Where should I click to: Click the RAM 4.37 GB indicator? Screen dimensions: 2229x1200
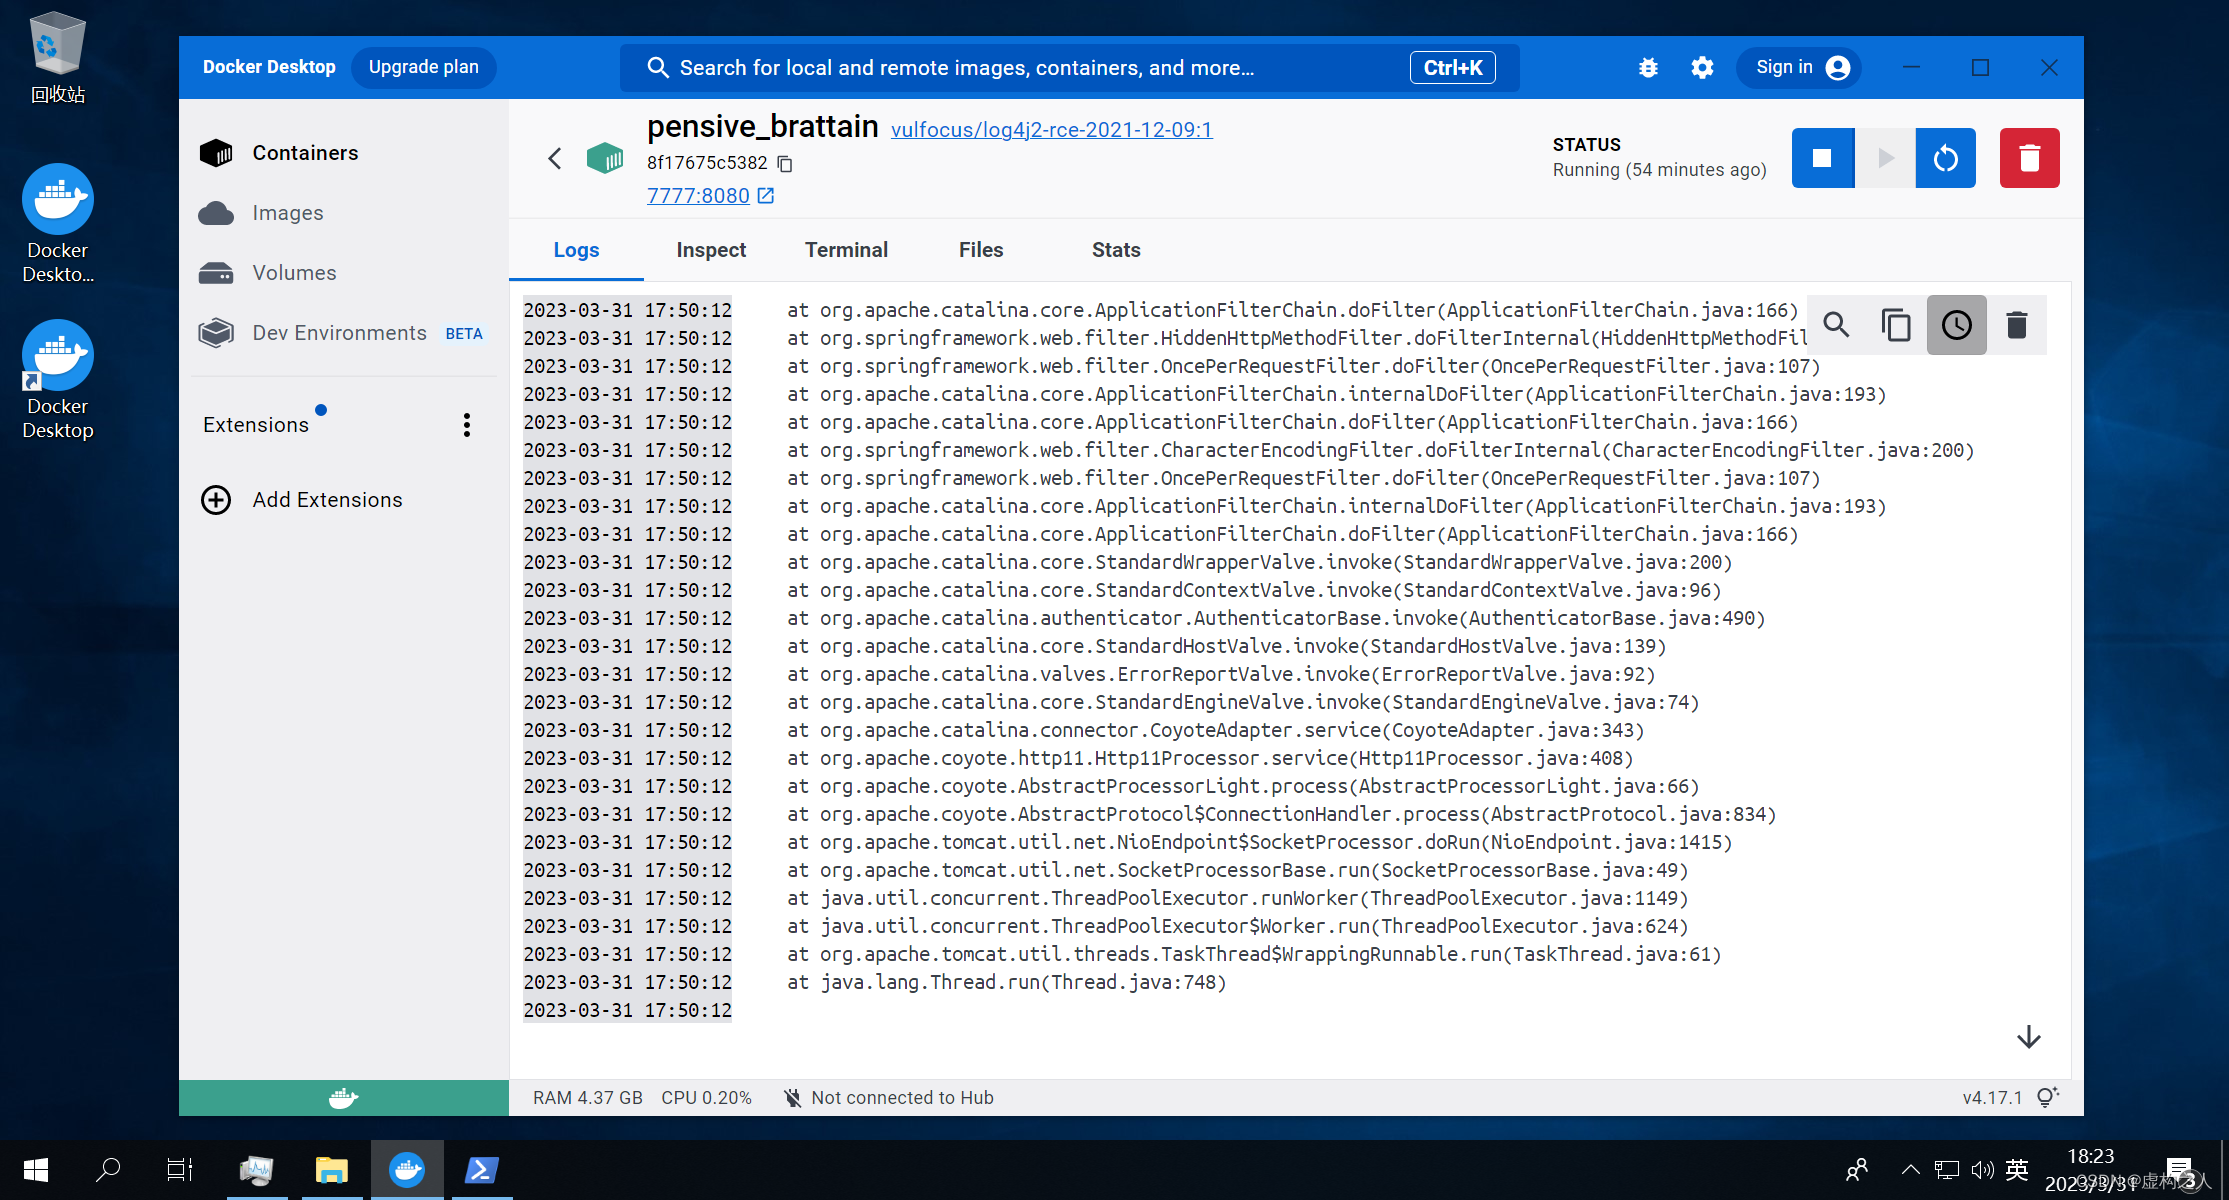click(x=588, y=1098)
